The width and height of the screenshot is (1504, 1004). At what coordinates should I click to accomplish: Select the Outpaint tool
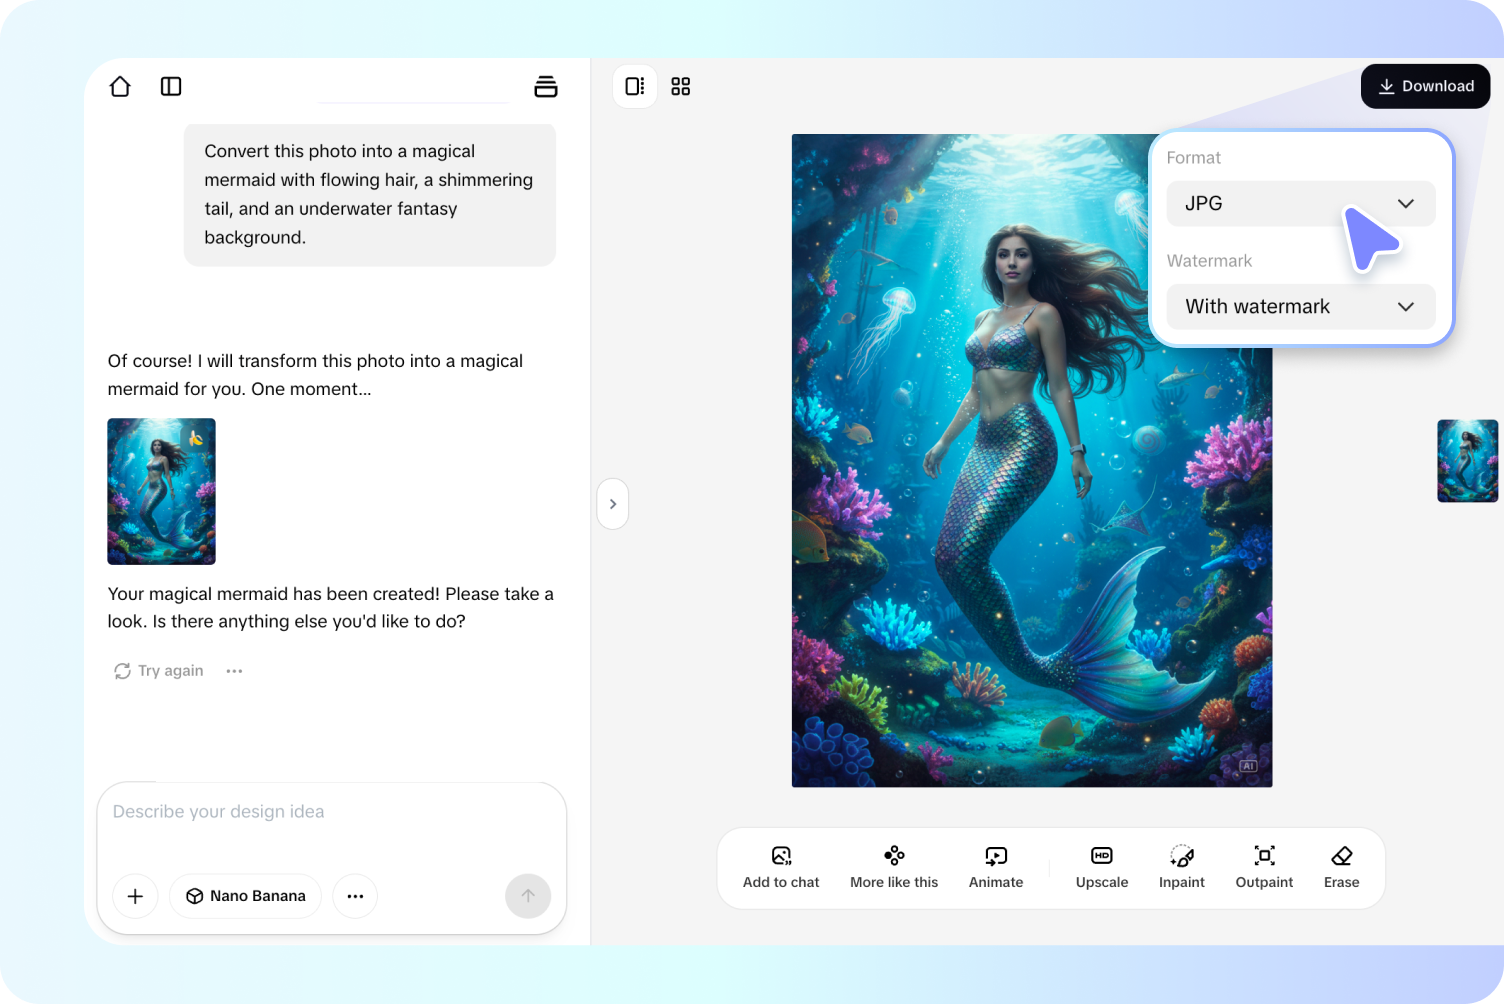coord(1263,856)
